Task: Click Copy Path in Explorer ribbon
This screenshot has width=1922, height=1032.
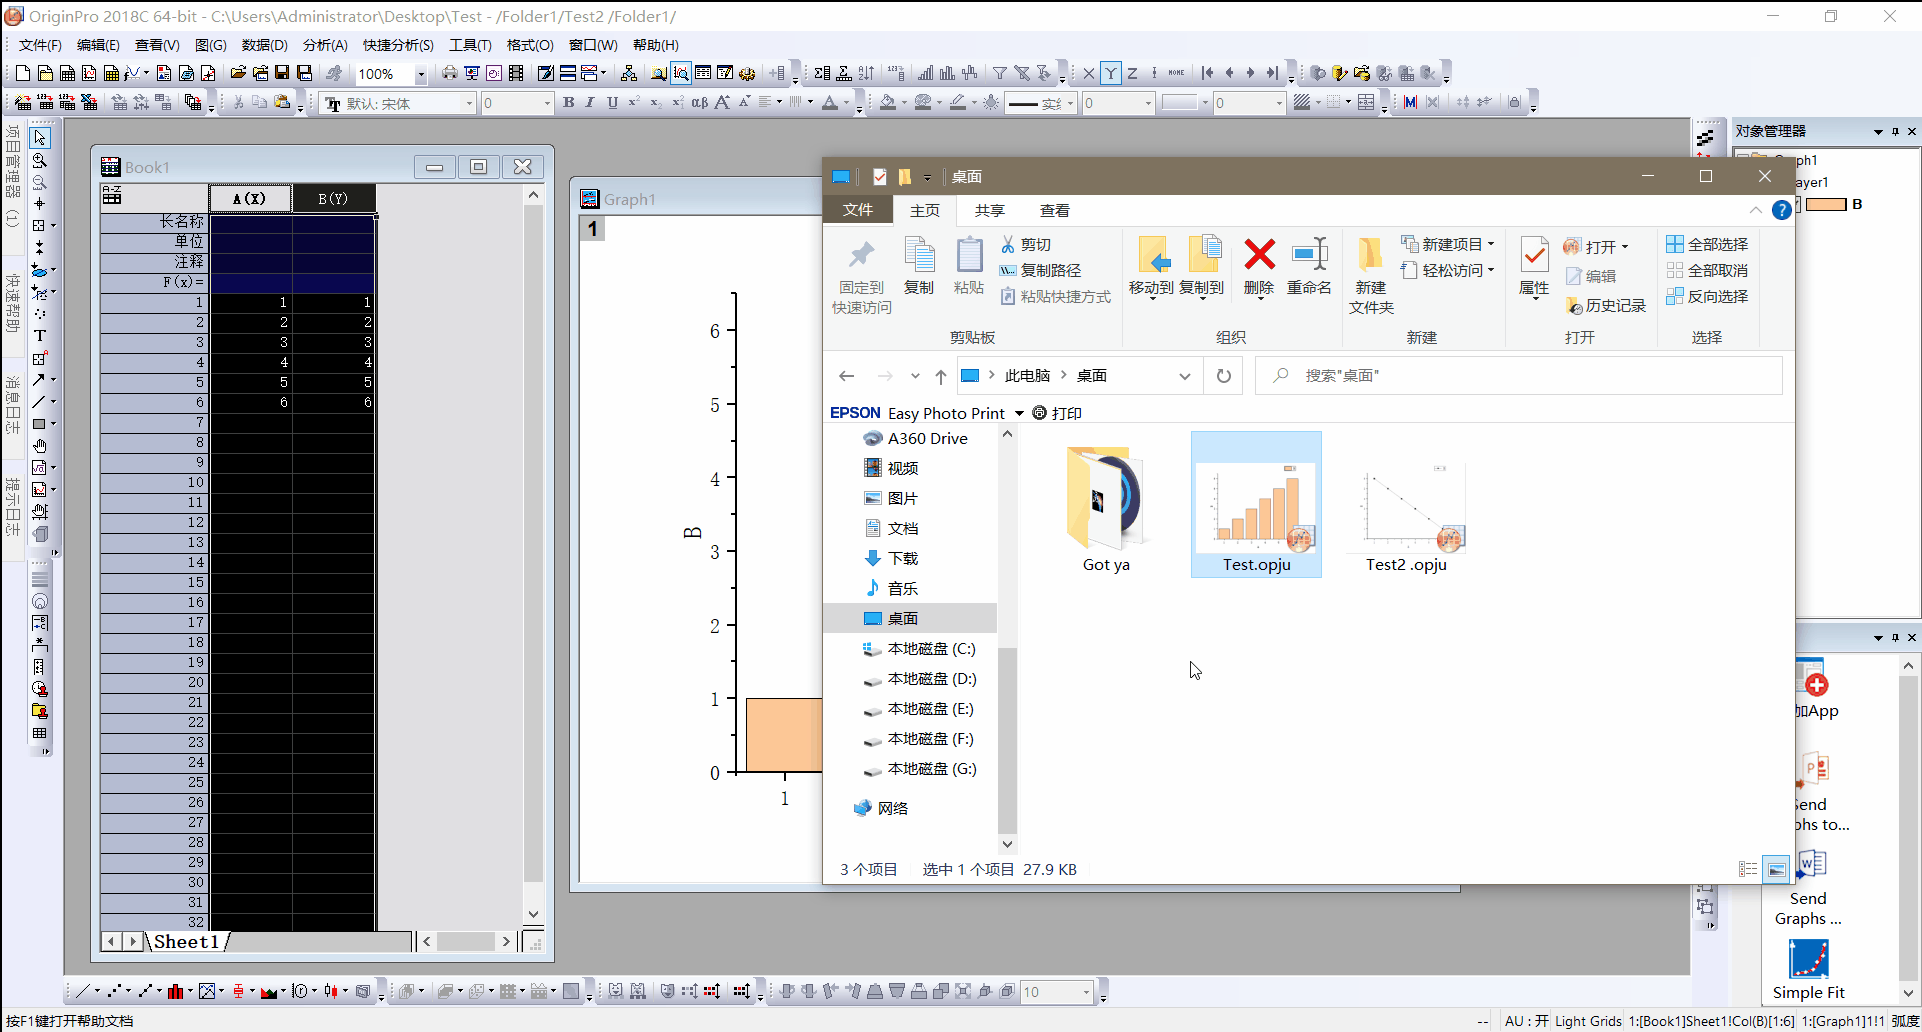Action: (1040, 270)
